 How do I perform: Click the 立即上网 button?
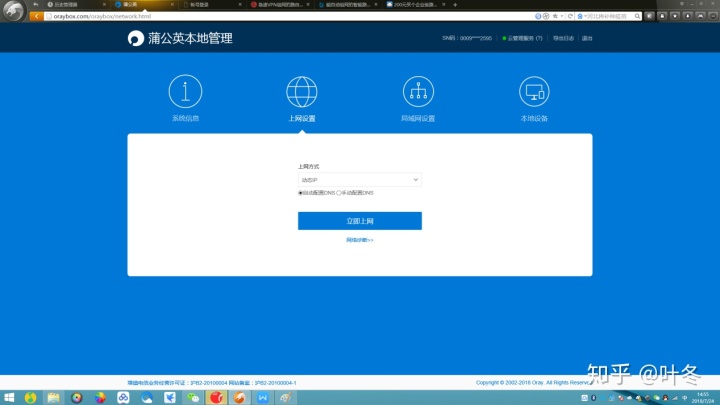pos(360,221)
